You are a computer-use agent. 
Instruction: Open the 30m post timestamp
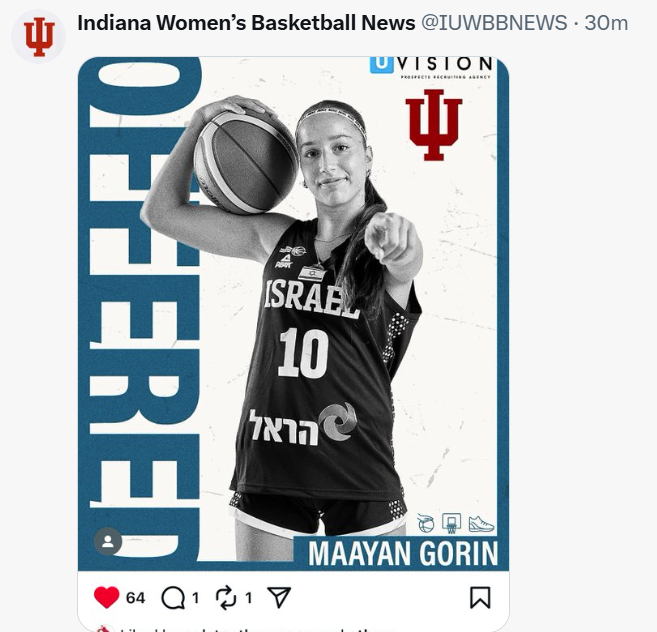tap(606, 23)
